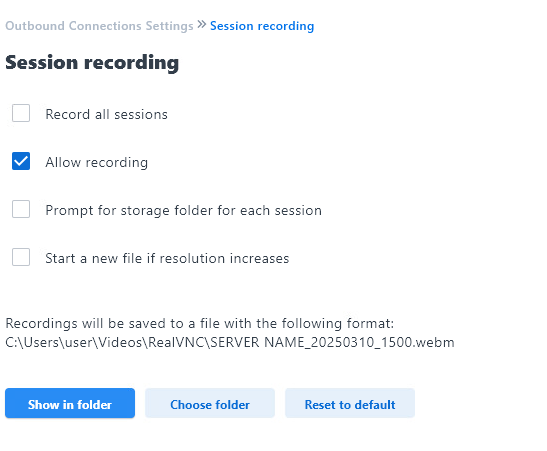Restore path with Reset to default button
The image size is (547, 451).
coord(350,403)
